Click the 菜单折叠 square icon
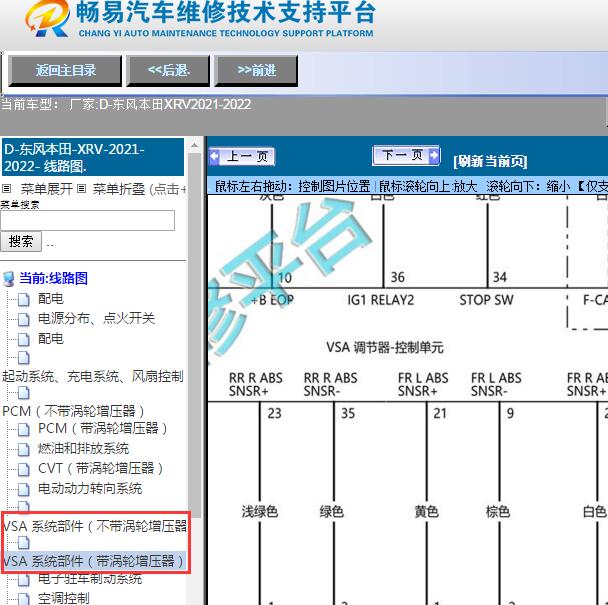 (81, 189)
